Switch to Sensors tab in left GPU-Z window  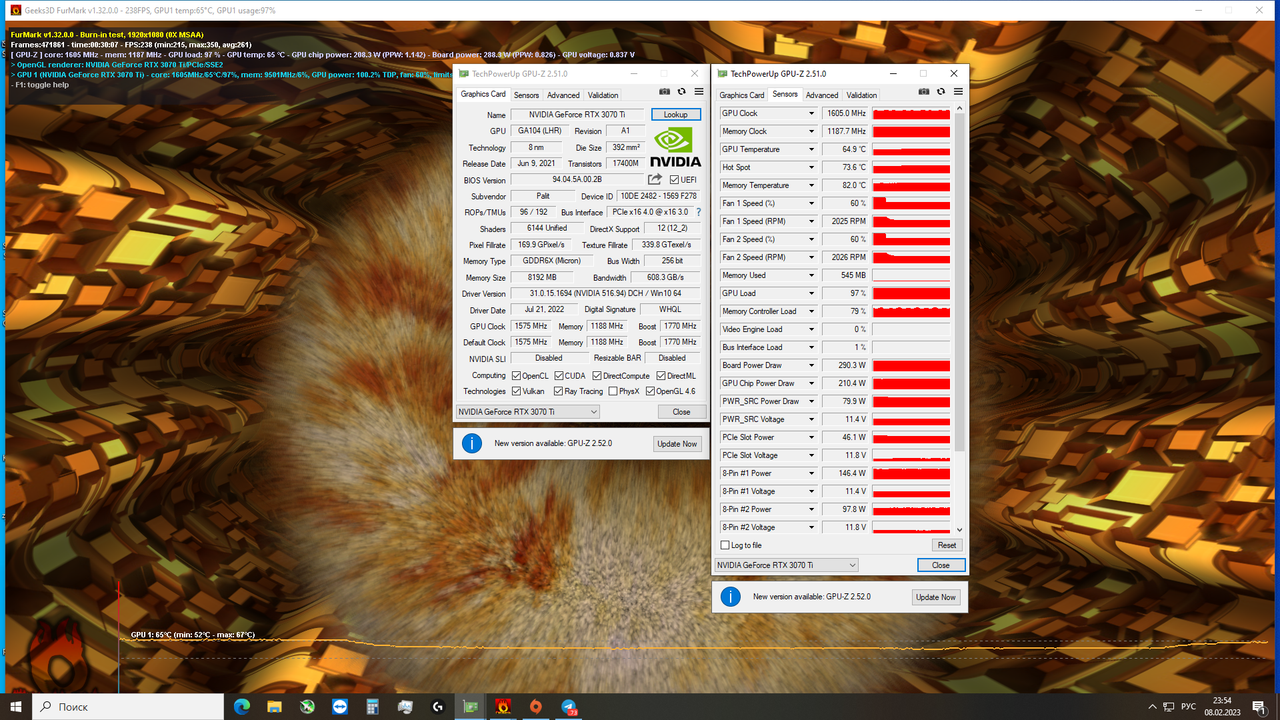coord(526,95)
